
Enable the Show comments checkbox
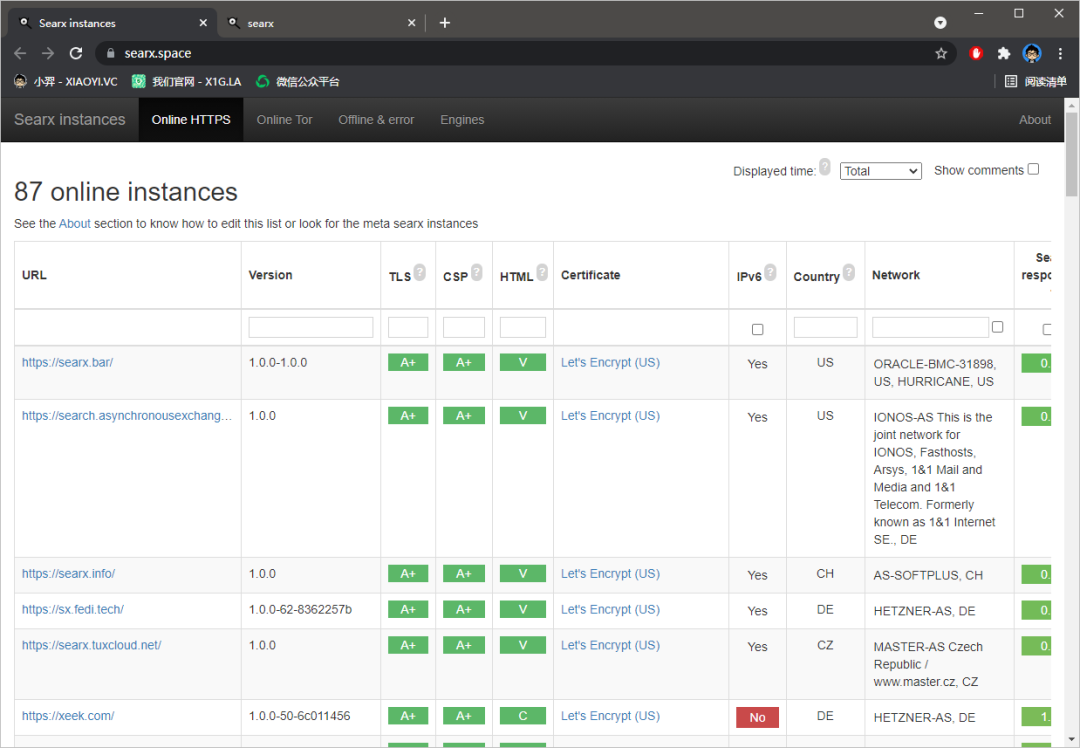pyautogui.click(x=1034, y=169)
